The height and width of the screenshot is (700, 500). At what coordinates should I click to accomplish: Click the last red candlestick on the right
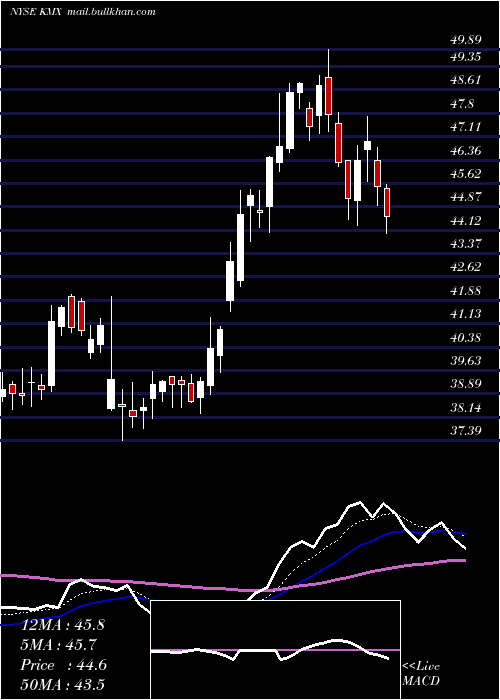tap(387, 202)
